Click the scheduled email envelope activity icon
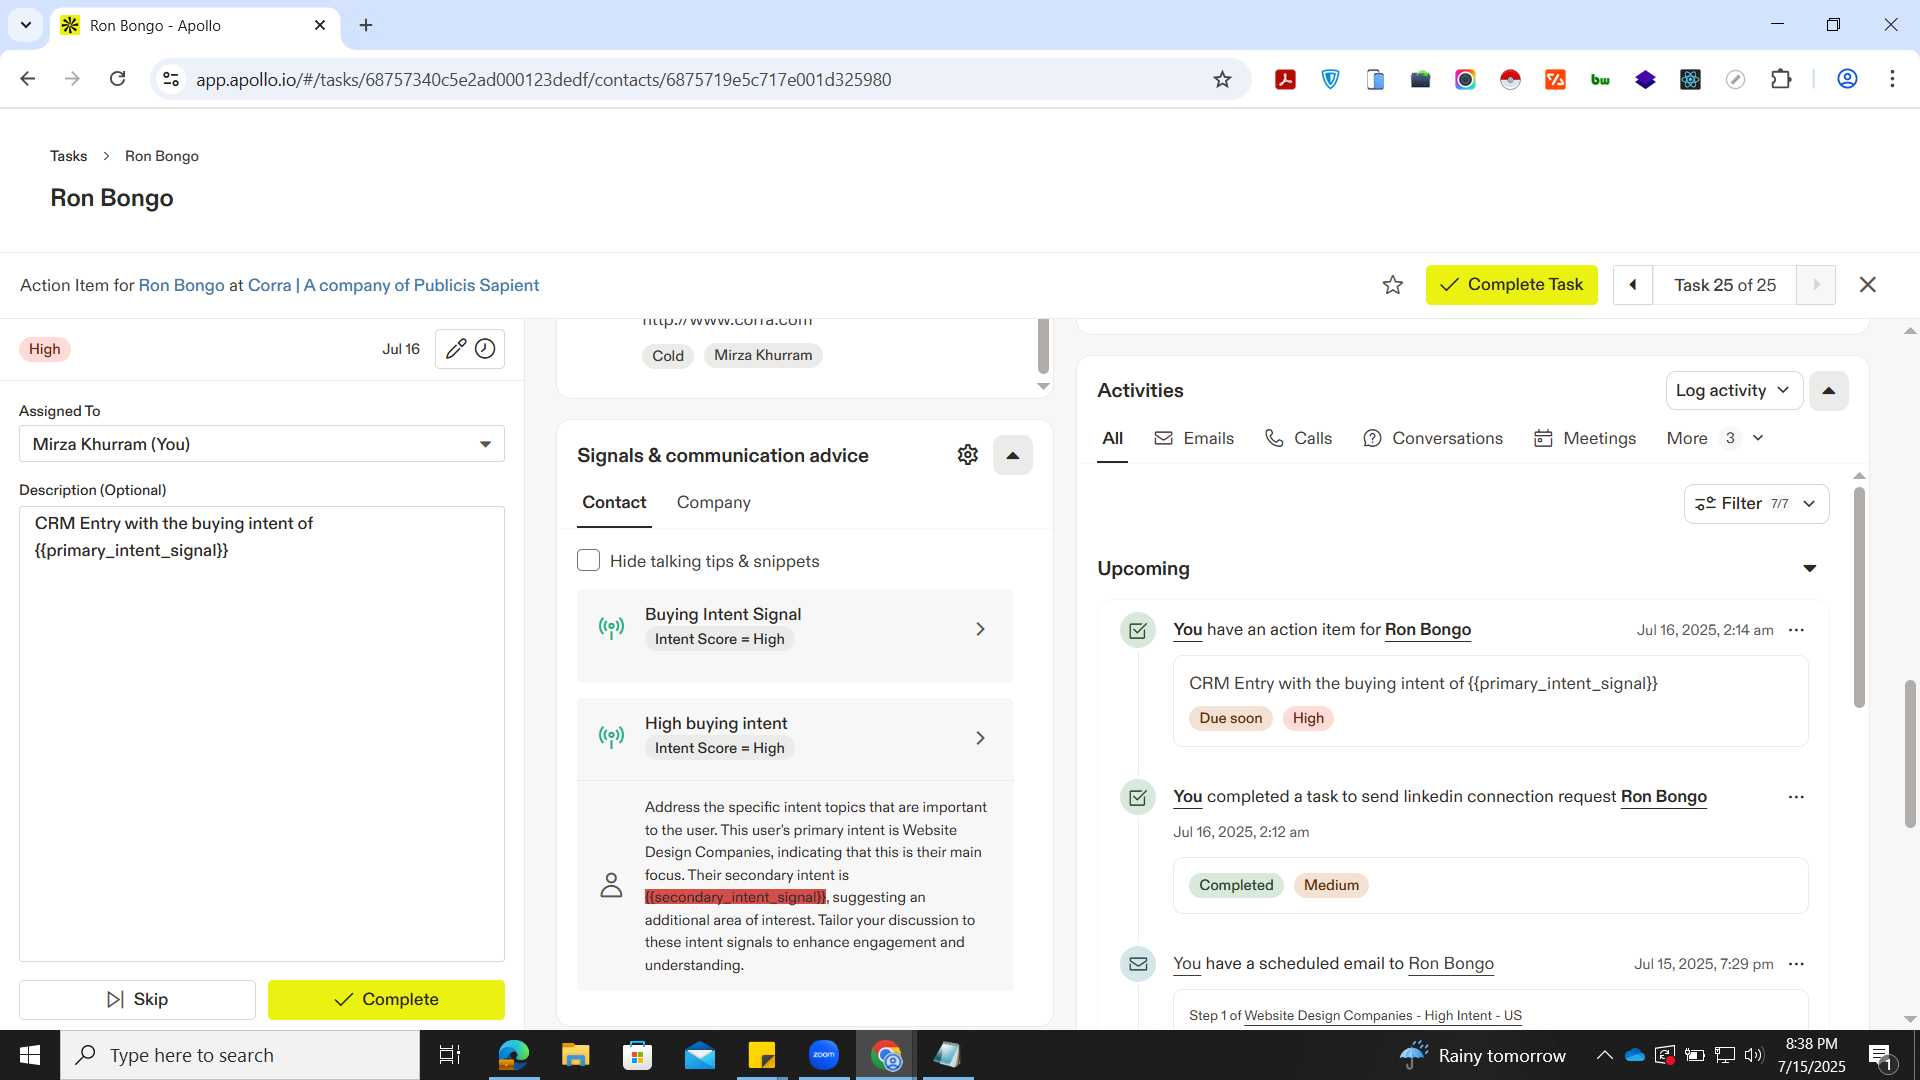This screenshot has width=1920, height=1080. 1138,964
